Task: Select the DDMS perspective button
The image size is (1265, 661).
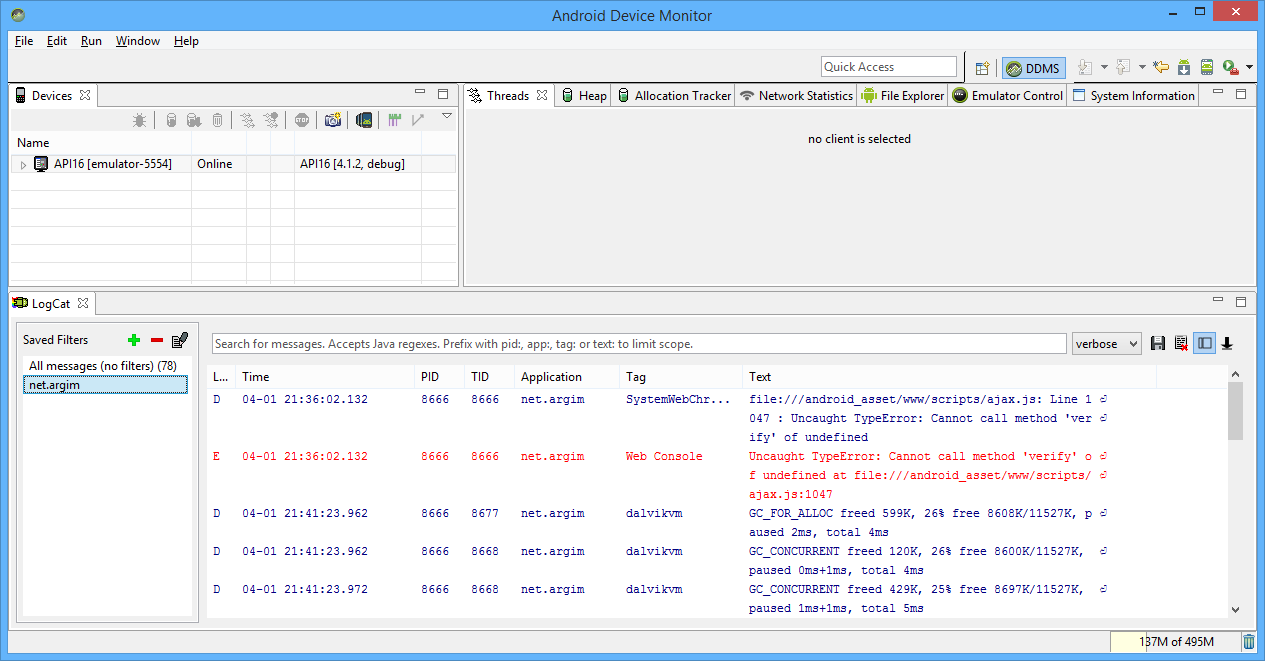Action: click(1034, 68)
